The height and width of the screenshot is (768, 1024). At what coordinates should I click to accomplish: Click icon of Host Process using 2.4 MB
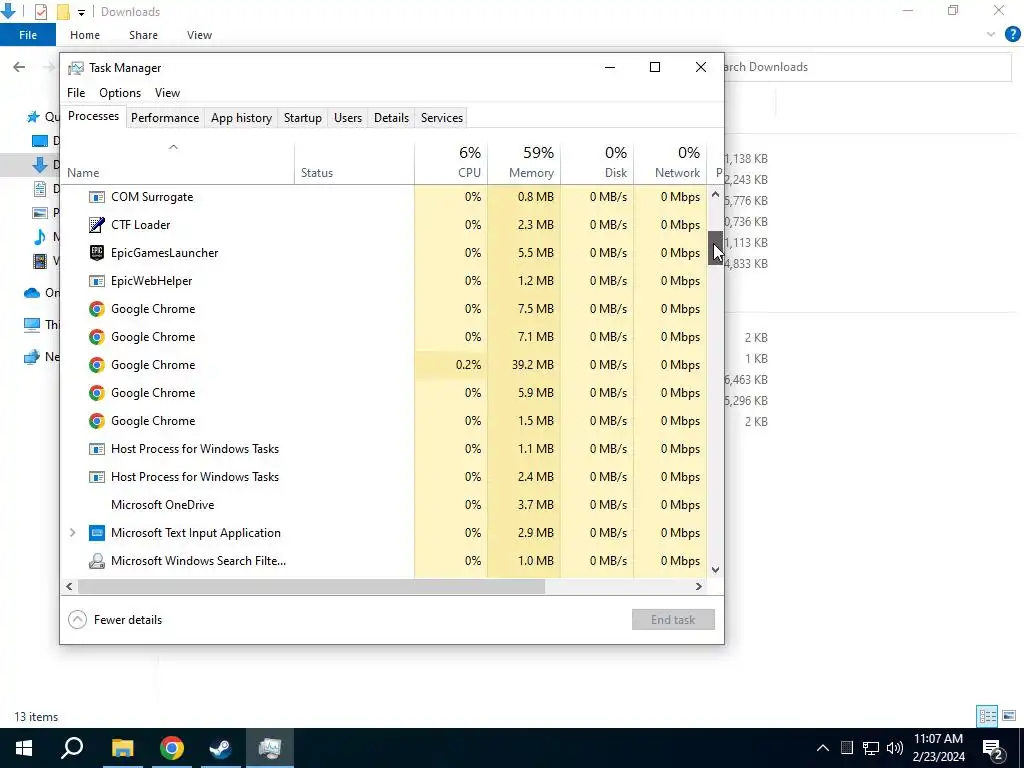click(97, 477)
